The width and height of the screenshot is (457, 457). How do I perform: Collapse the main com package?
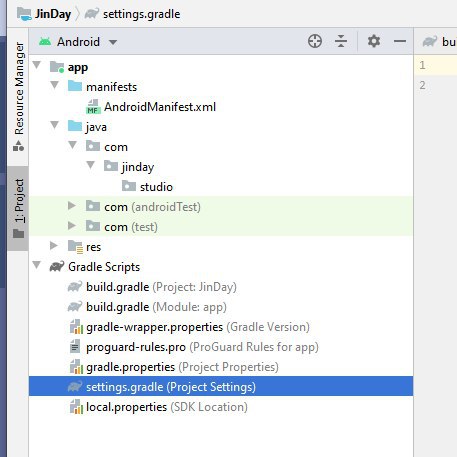[73, 145]
